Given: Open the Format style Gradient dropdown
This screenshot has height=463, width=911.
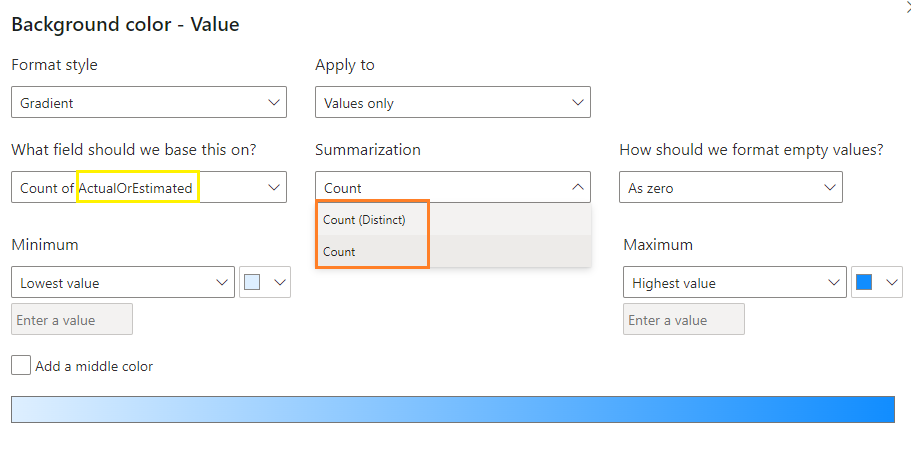Looking at the screenshot, I should (149, 102).
